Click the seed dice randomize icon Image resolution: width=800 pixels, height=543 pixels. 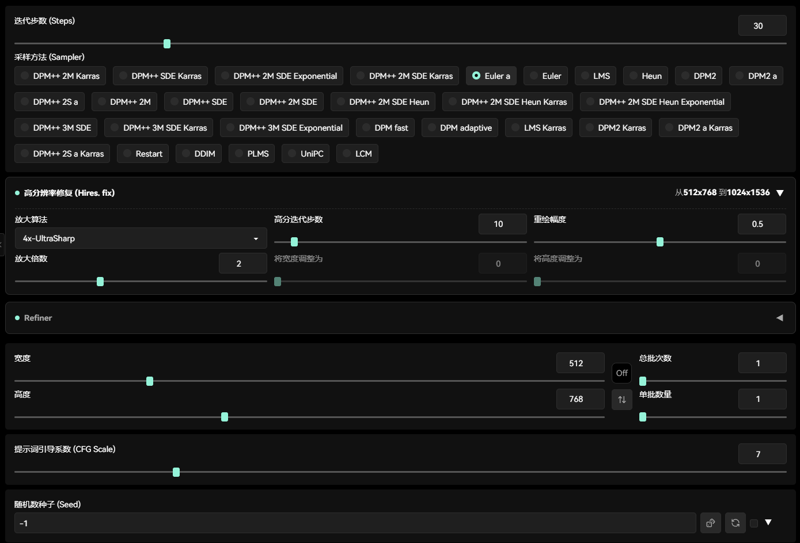(710, 523)
